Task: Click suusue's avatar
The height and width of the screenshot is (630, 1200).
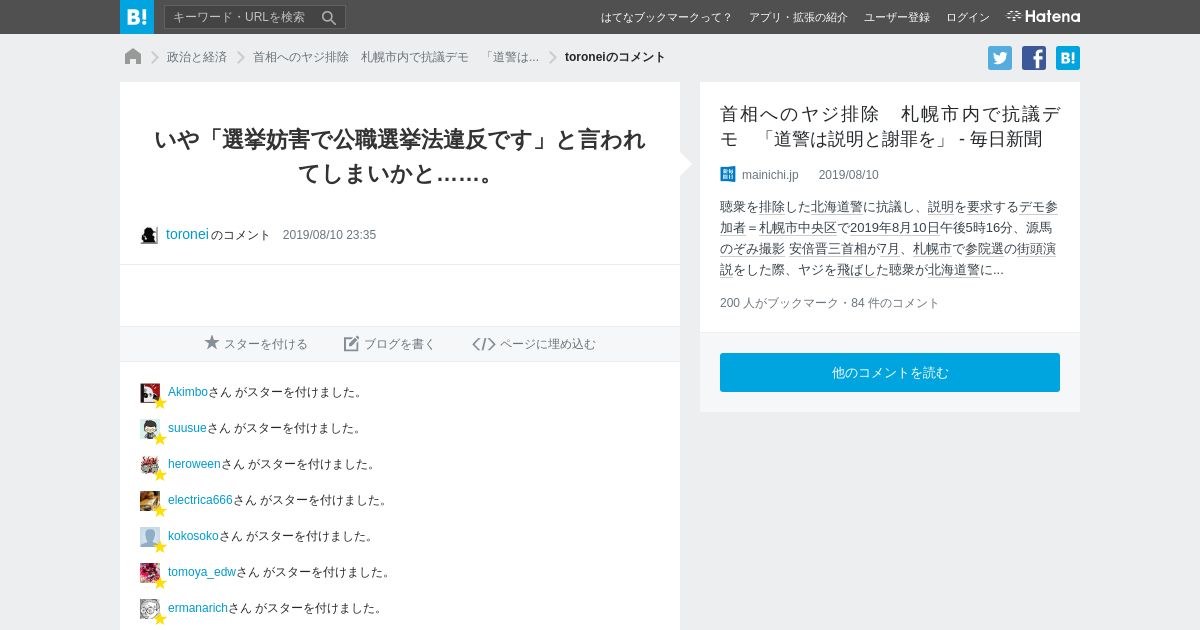Action: click(x=150, y=429)
